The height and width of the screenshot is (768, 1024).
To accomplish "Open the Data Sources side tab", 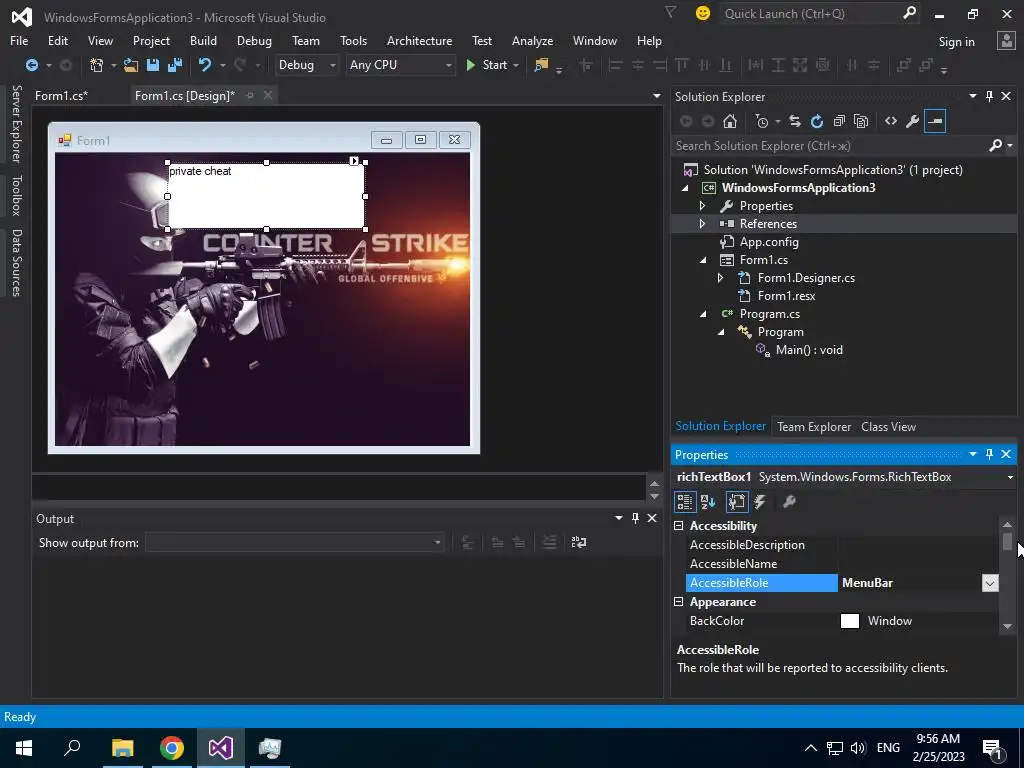I will [16, 263].
